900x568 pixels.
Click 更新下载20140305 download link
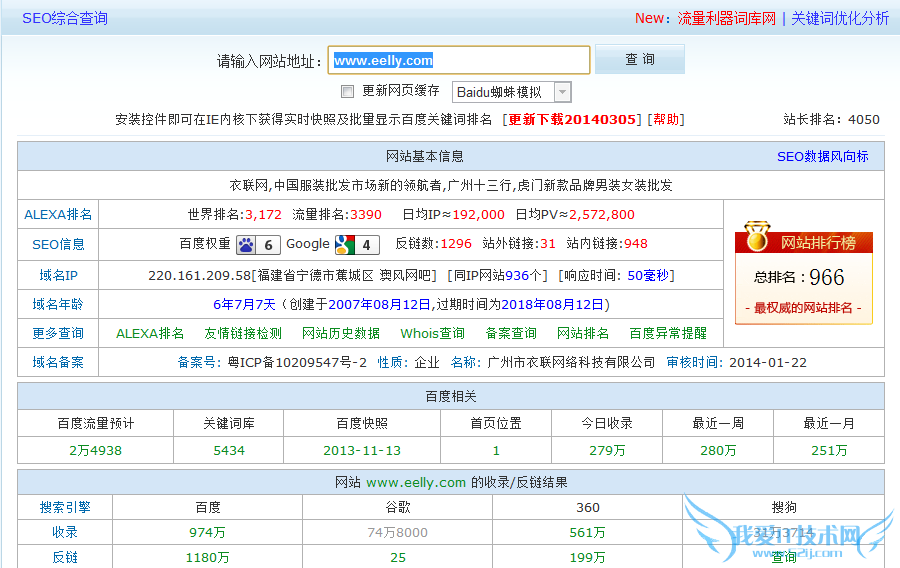click(x=572, y=120)
